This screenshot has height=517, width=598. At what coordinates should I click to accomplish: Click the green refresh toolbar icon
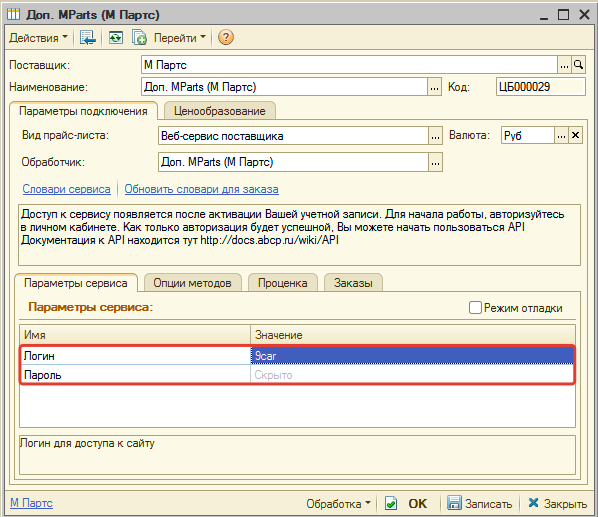coord(116,37)
